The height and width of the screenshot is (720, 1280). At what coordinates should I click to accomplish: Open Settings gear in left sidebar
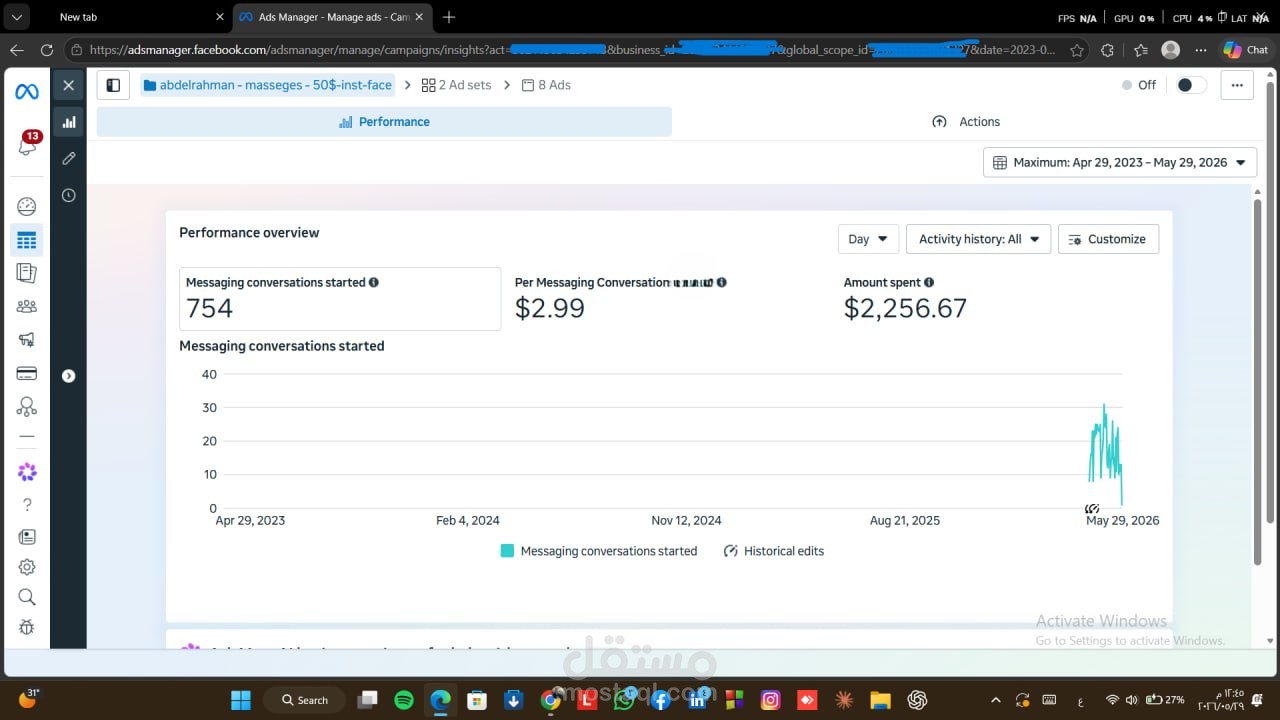click(x=27, y=567)
